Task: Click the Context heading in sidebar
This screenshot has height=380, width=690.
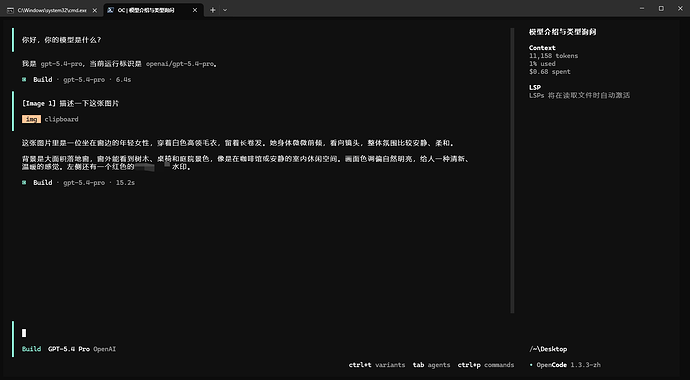Action: (542, 48)
